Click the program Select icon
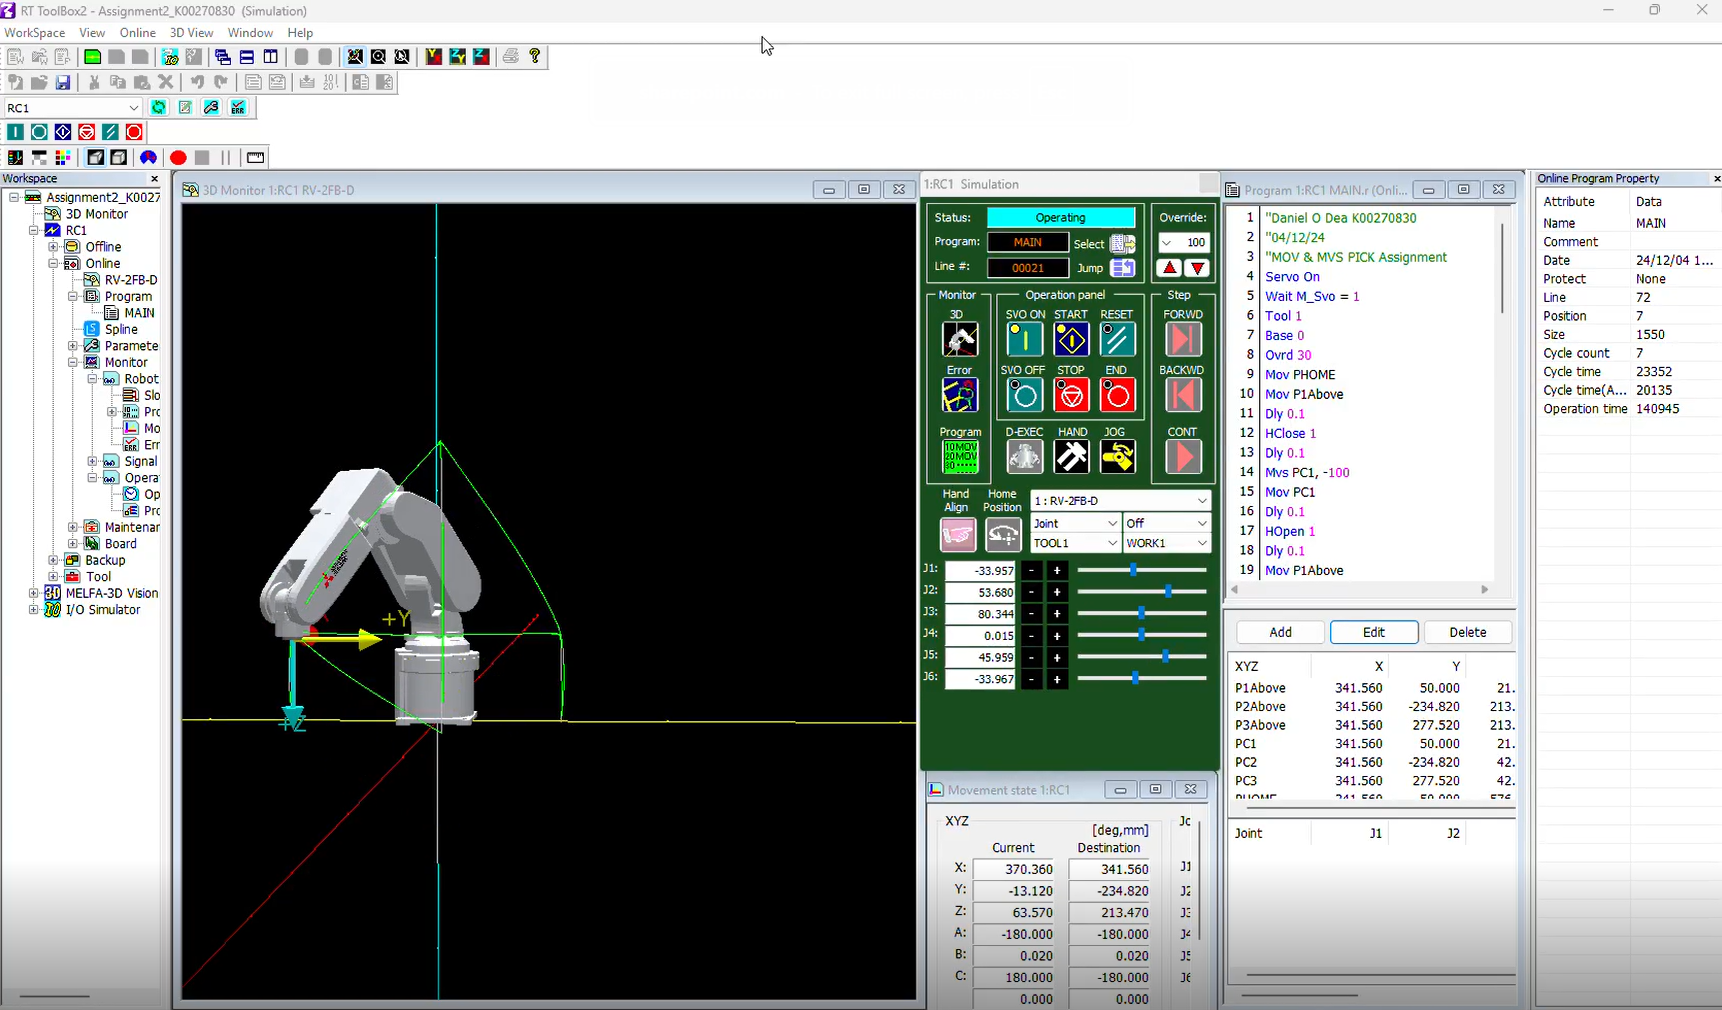The width and height of the screenshot is (1722, 1010). click(1123, 243)
